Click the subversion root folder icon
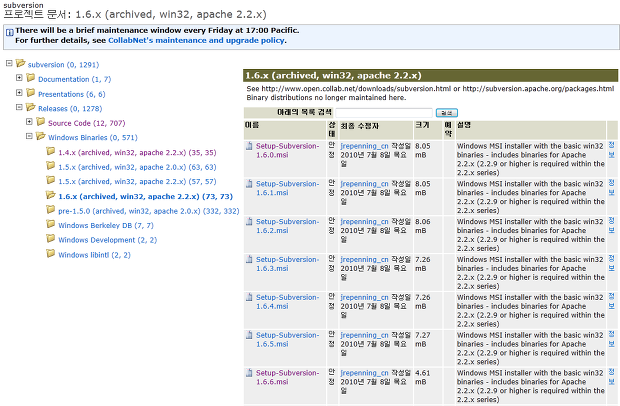The height and width of the screenshot is (406, 620). tap(21, 63)
